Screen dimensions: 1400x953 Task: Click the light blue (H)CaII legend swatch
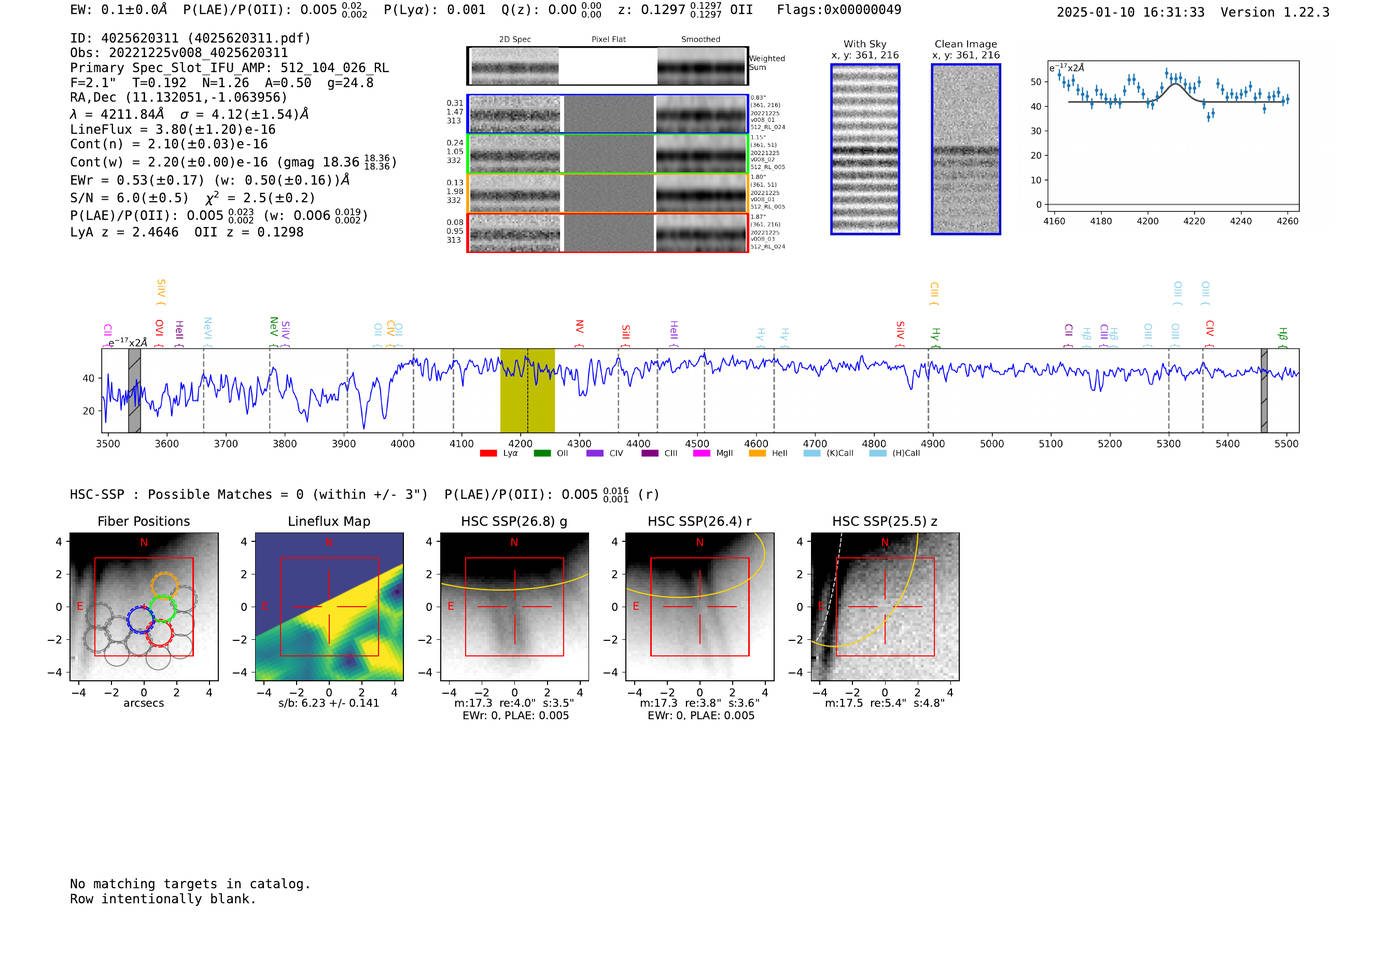(x=877, y=453)
